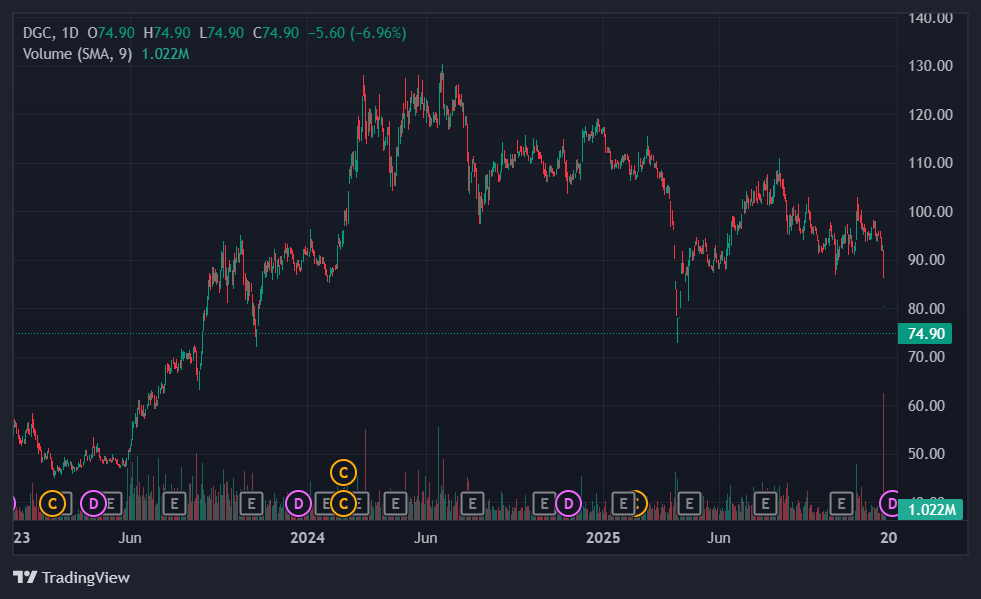The image size is (981, 599).
Task: Select the Volume (SMA, 9) indicator label
Action: [x=78, y=54]
